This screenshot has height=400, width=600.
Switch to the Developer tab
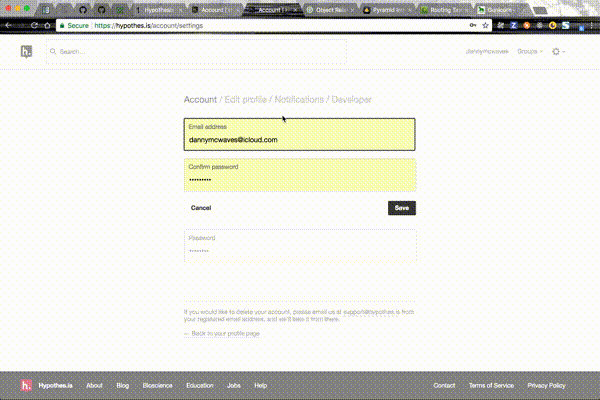tap(351, 100)
